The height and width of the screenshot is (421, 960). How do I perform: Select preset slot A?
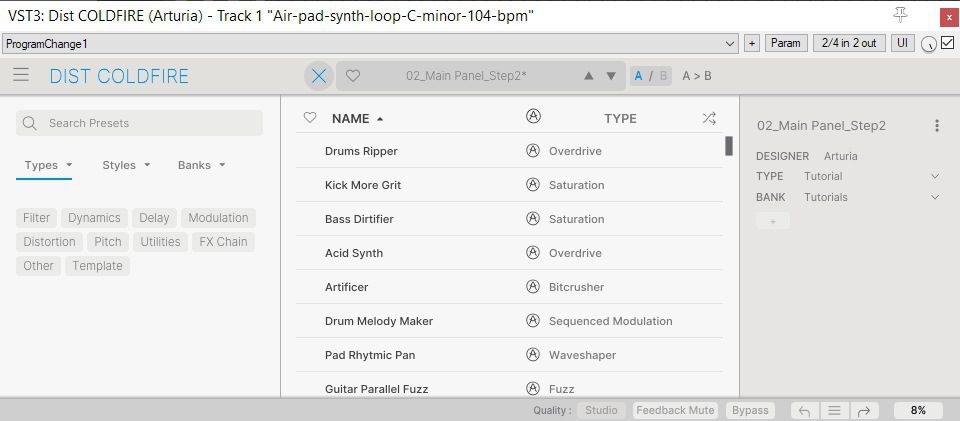click(639, 76)
